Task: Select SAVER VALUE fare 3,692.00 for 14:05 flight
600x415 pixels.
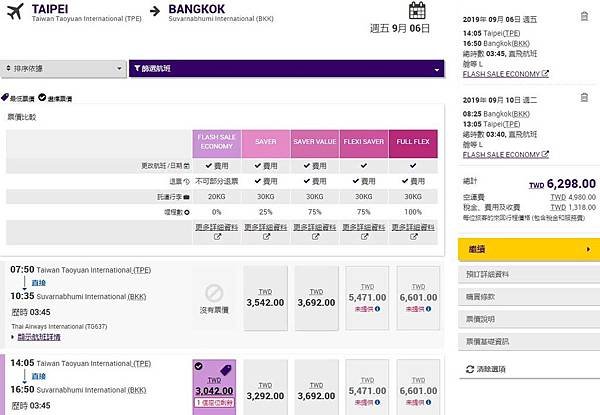Action: click(x=316, y=387)
